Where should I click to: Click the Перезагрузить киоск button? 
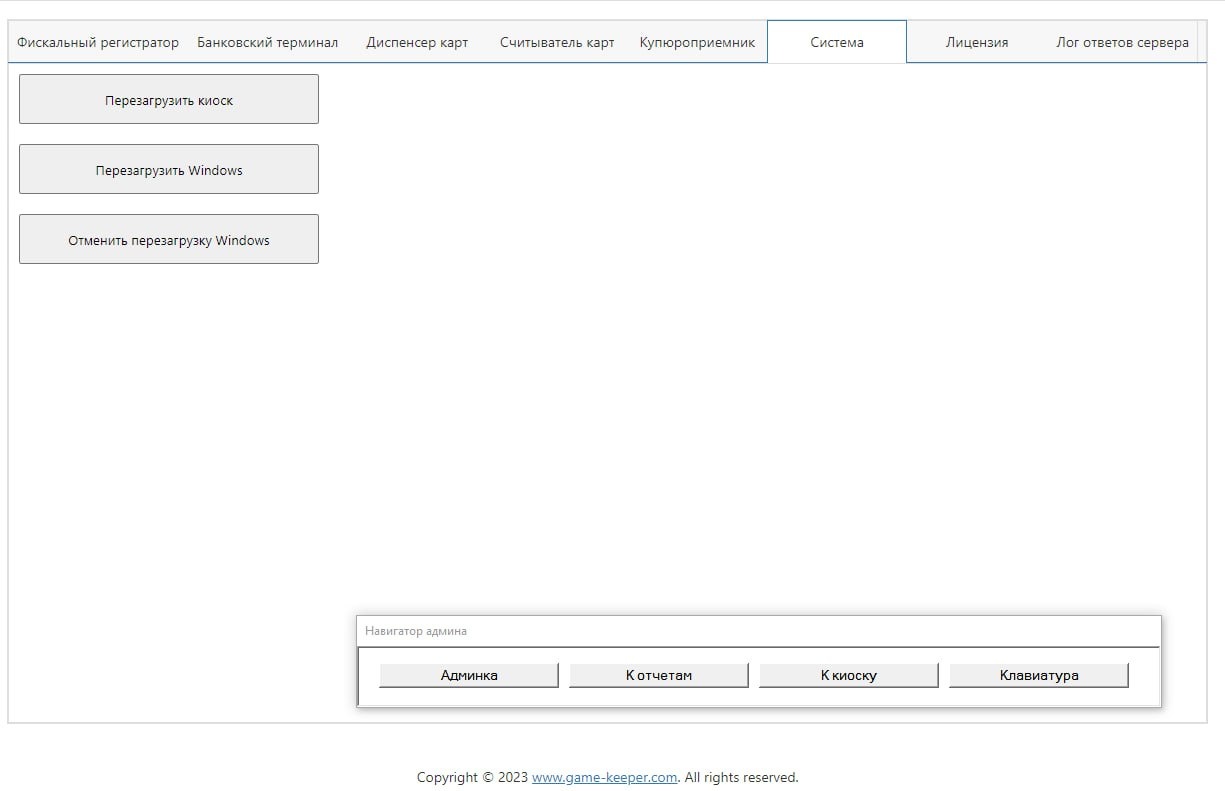pos(169,100)
